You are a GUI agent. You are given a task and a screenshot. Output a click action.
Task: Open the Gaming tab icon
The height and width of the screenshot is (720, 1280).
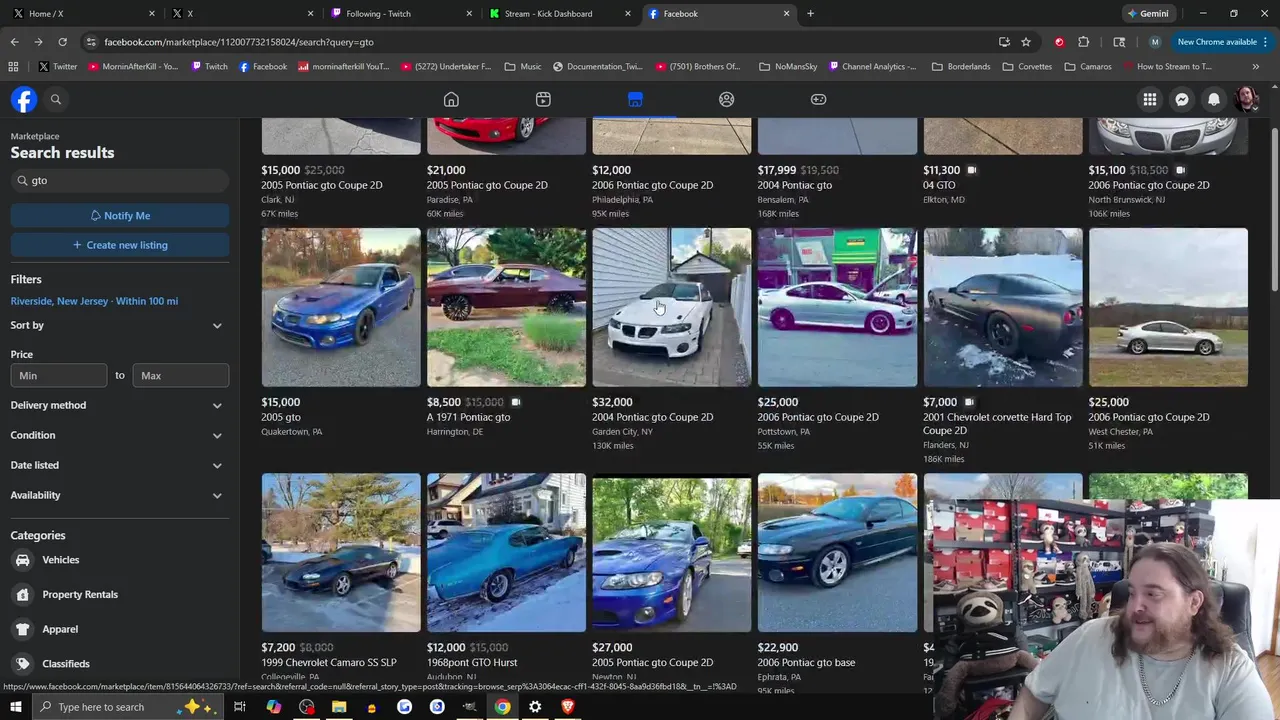click(x=818, y=99)
